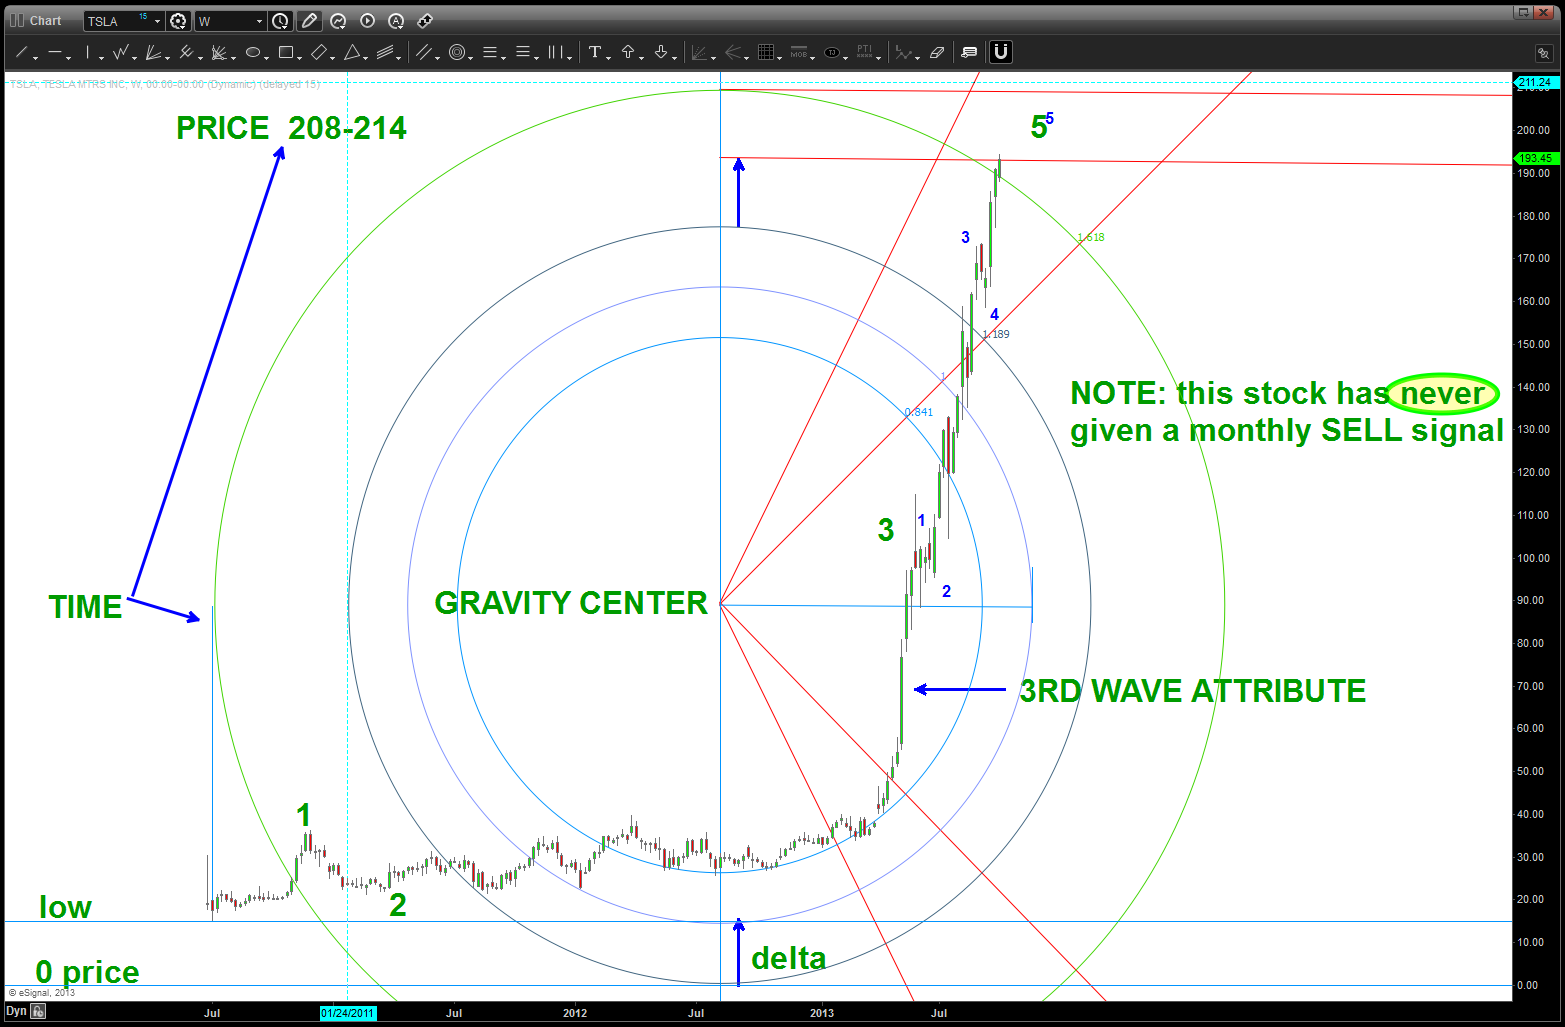
Task: Open the chart settings gear menu
Action: (178, 21)
